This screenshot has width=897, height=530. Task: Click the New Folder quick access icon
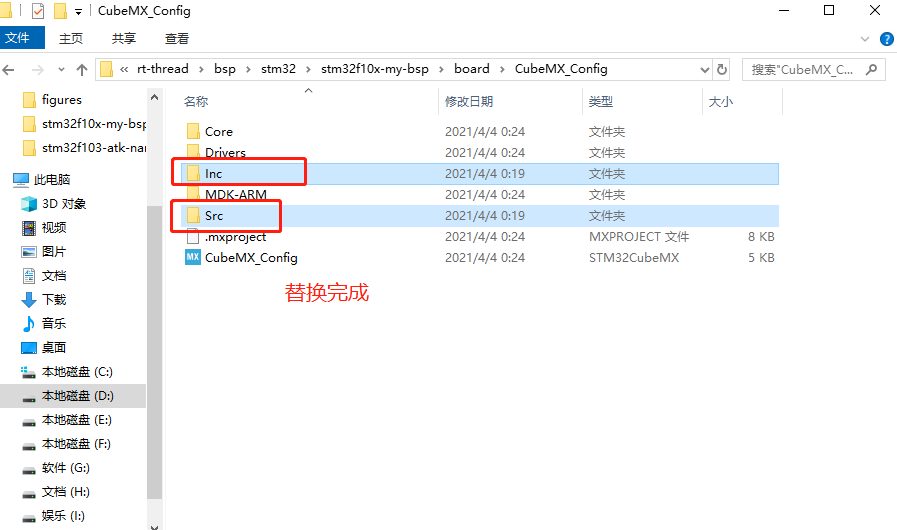[59, 11]
